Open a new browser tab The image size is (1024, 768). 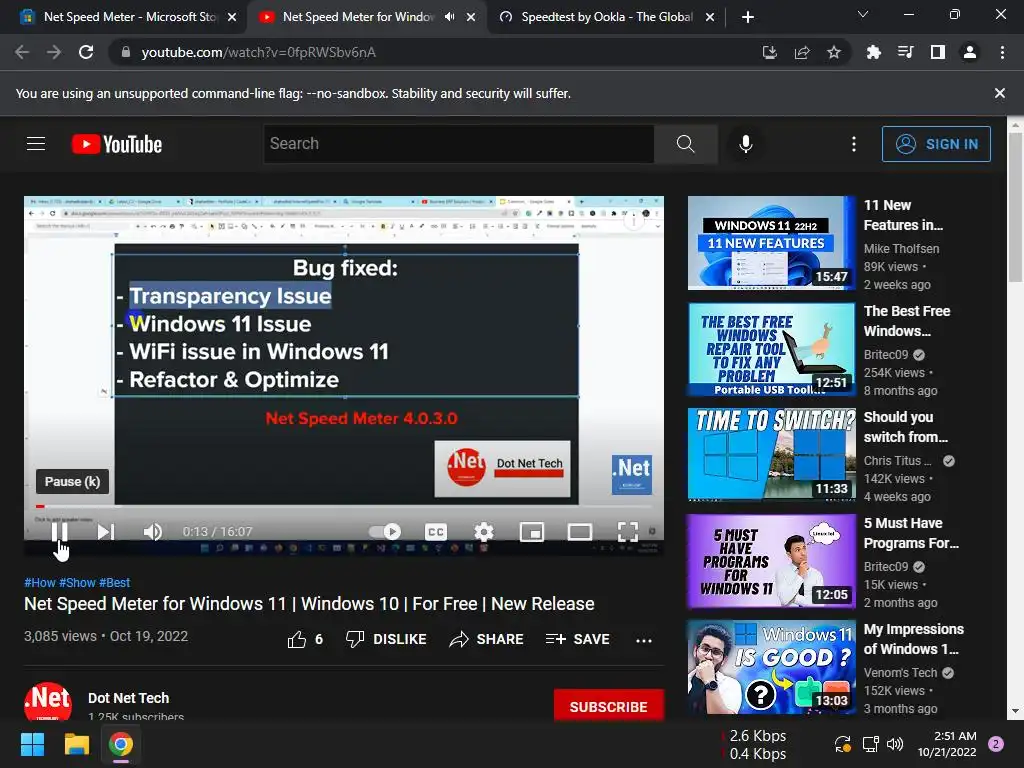(748, 17)
